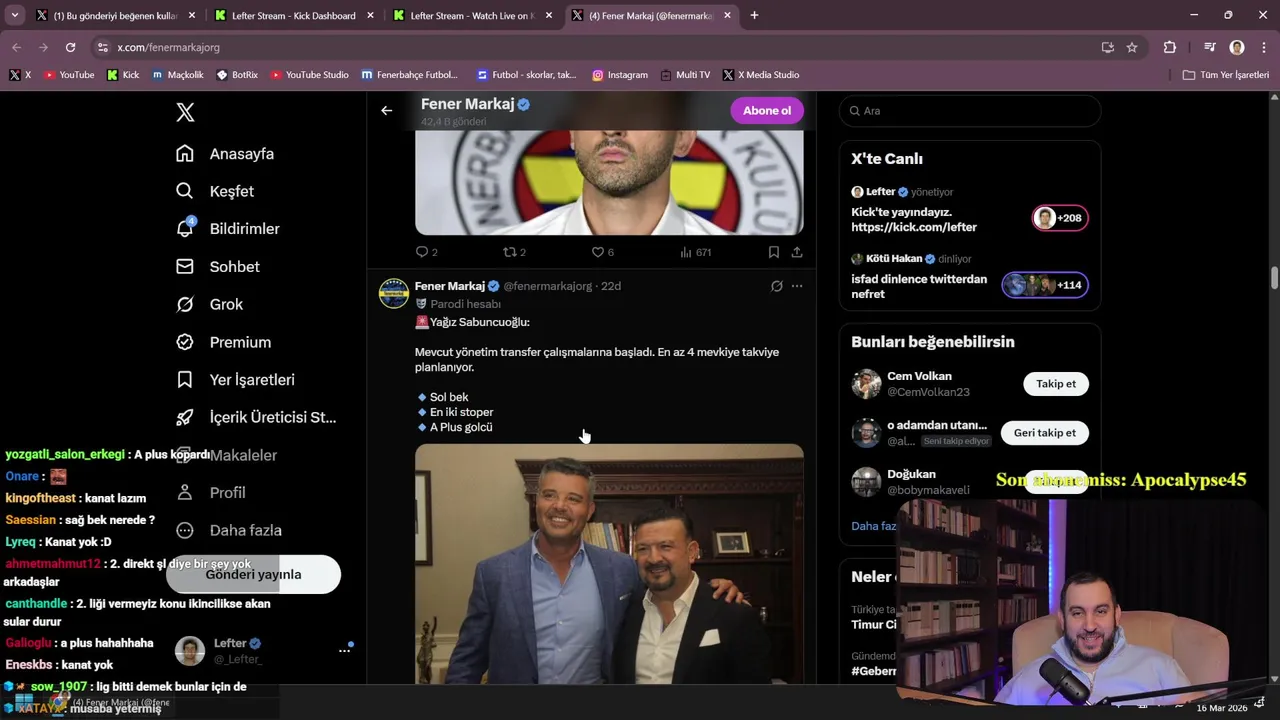Open Bildirimler notifications
Image resolution: width=1280 pixels, height=720 pixels.
pos(228,229)
